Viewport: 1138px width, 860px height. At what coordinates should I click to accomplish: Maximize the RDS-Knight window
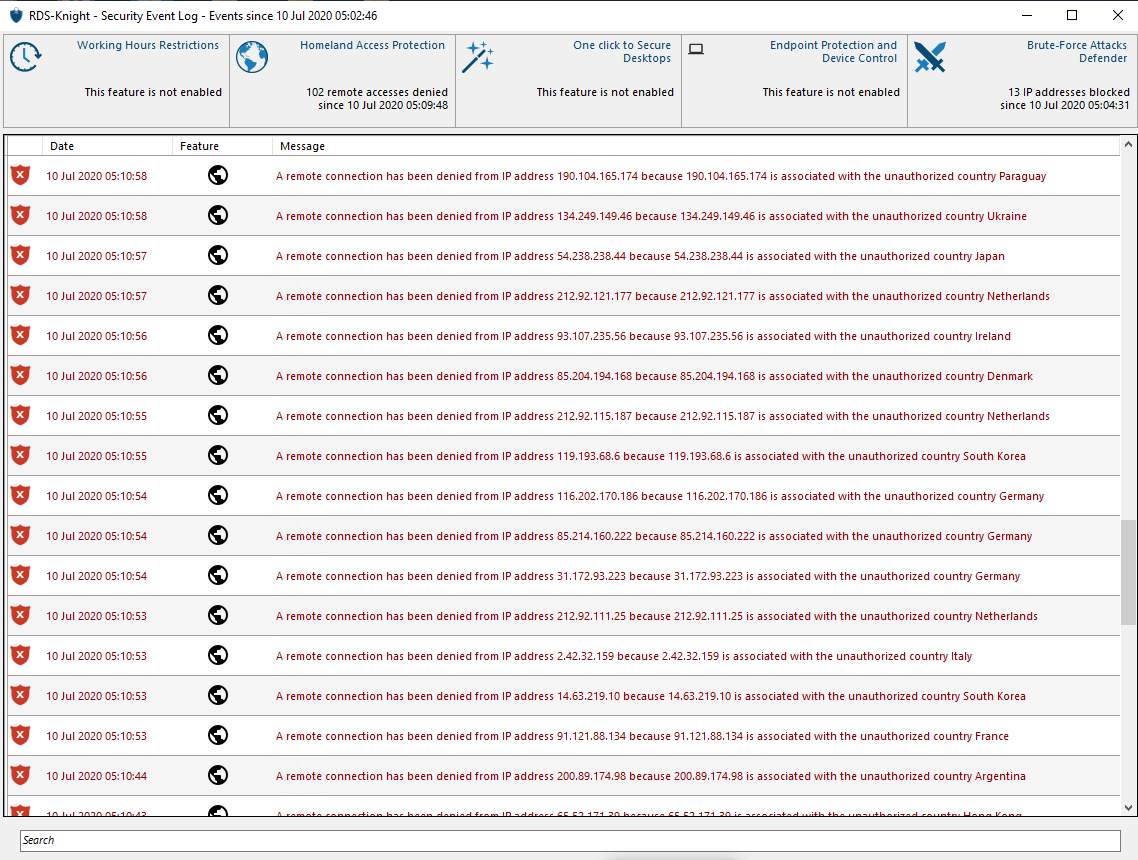pos(1072,15)
